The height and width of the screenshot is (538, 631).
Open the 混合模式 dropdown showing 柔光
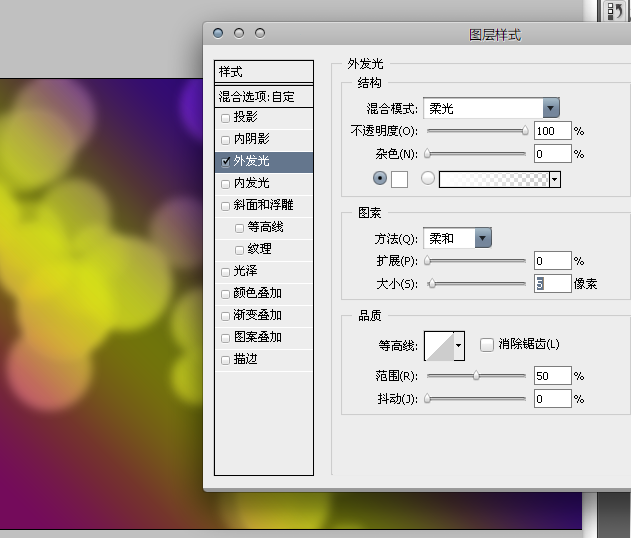click(491, 108)
